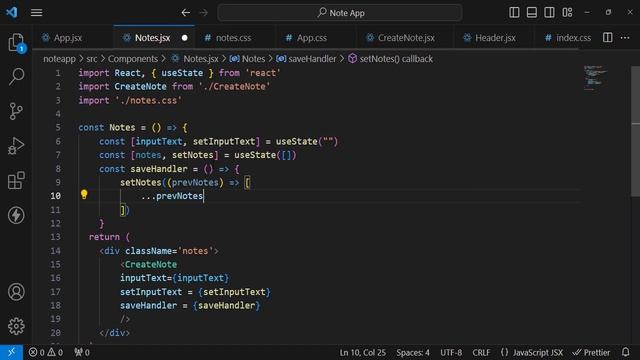The width and height of the screenshot is (640, 360).
Task: Open the remote window status icon
Action: [11, 352]
